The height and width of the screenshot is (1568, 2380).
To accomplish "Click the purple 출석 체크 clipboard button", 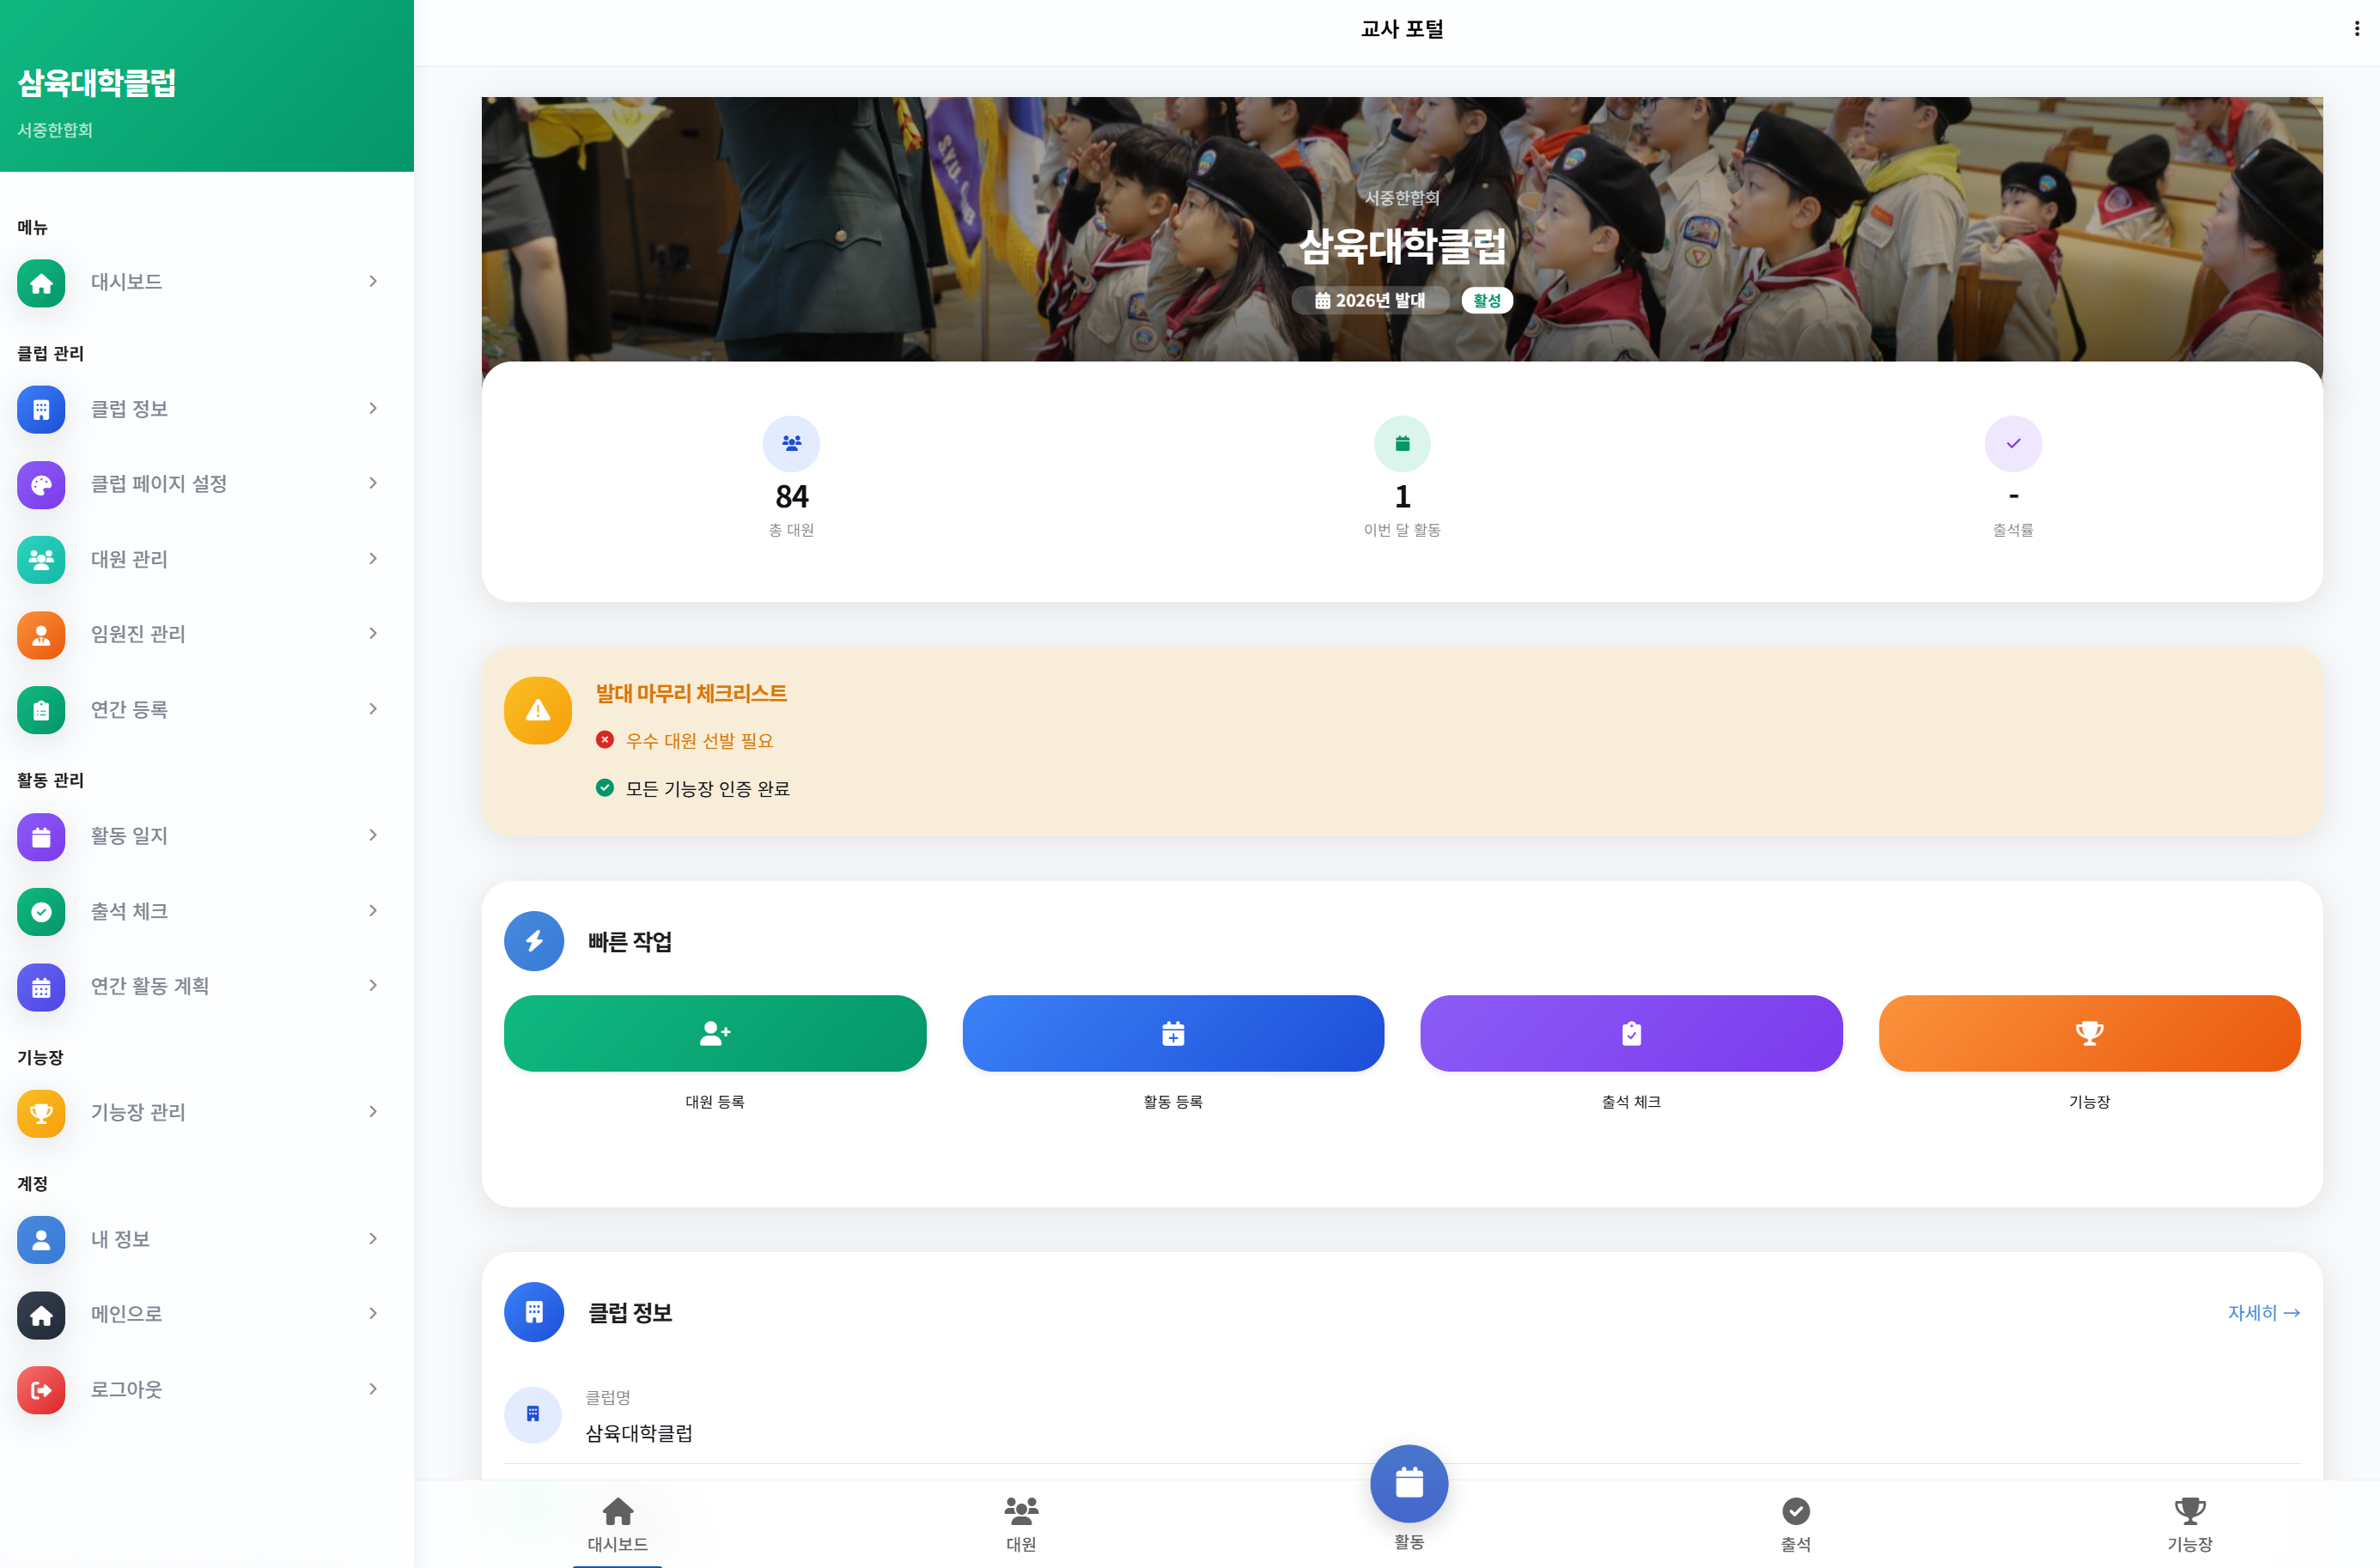I will click(x=1631, y=1033).
